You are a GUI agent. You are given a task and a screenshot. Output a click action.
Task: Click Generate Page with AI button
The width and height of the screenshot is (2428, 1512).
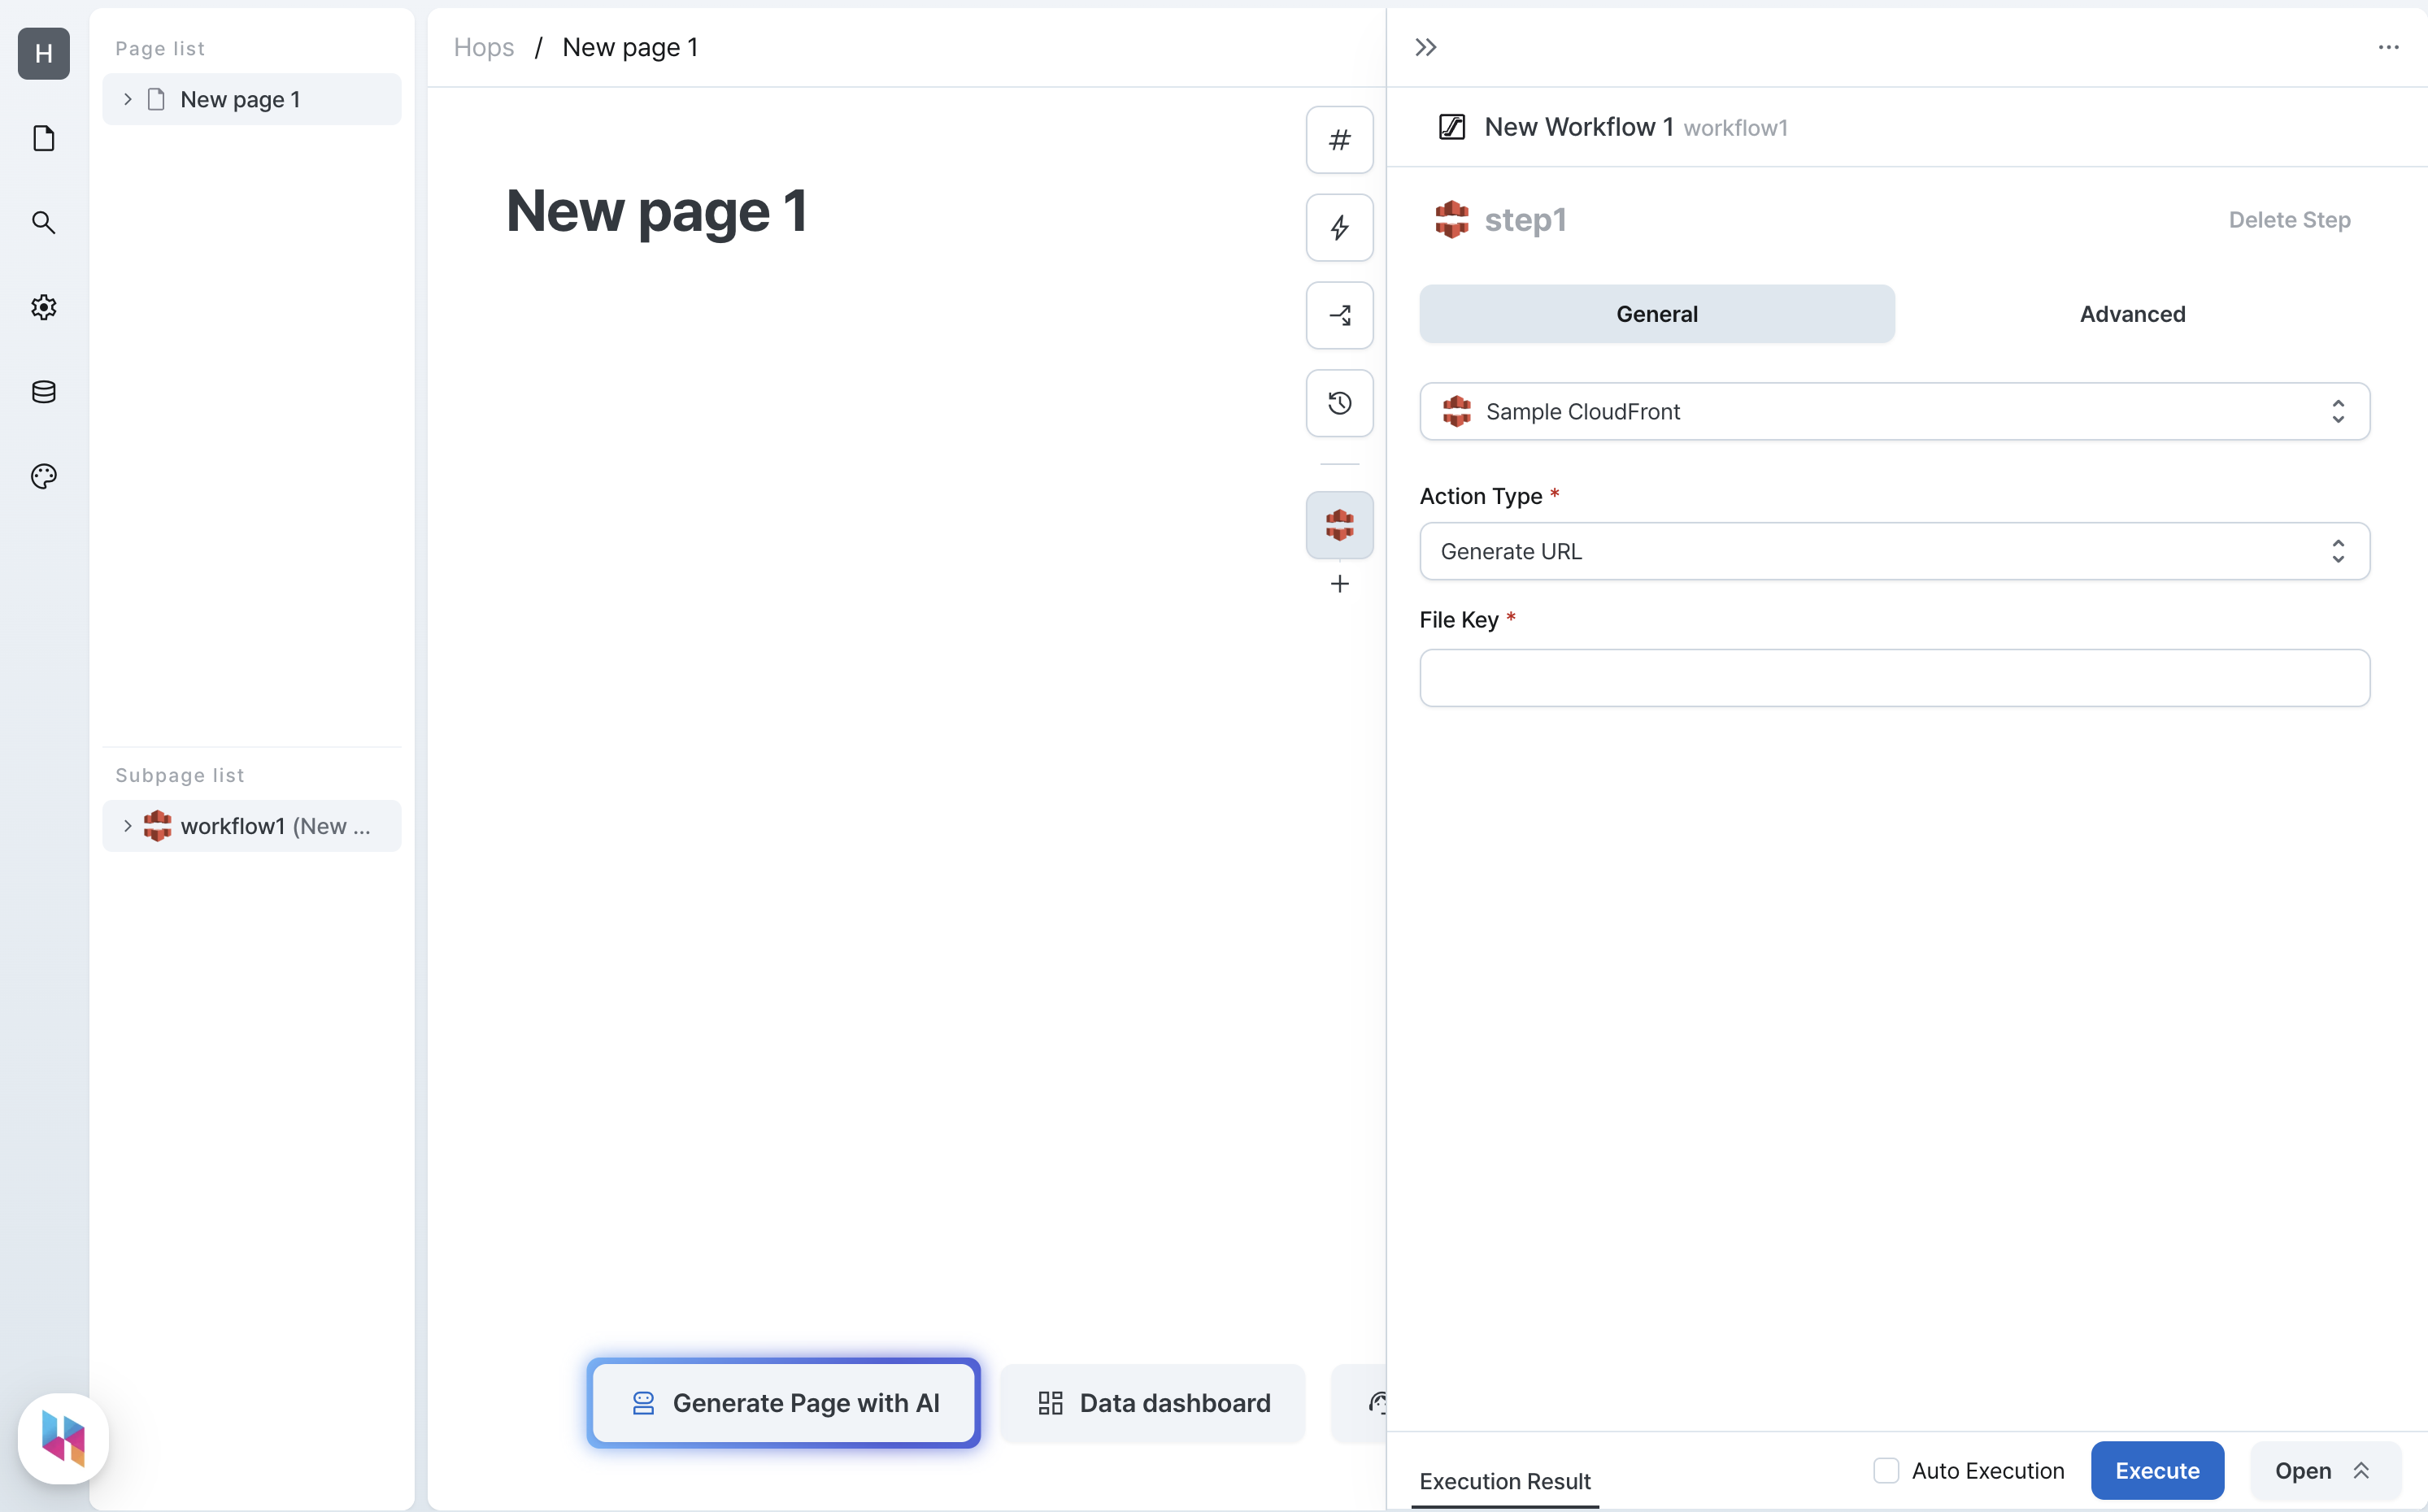tap(783, 1402)
